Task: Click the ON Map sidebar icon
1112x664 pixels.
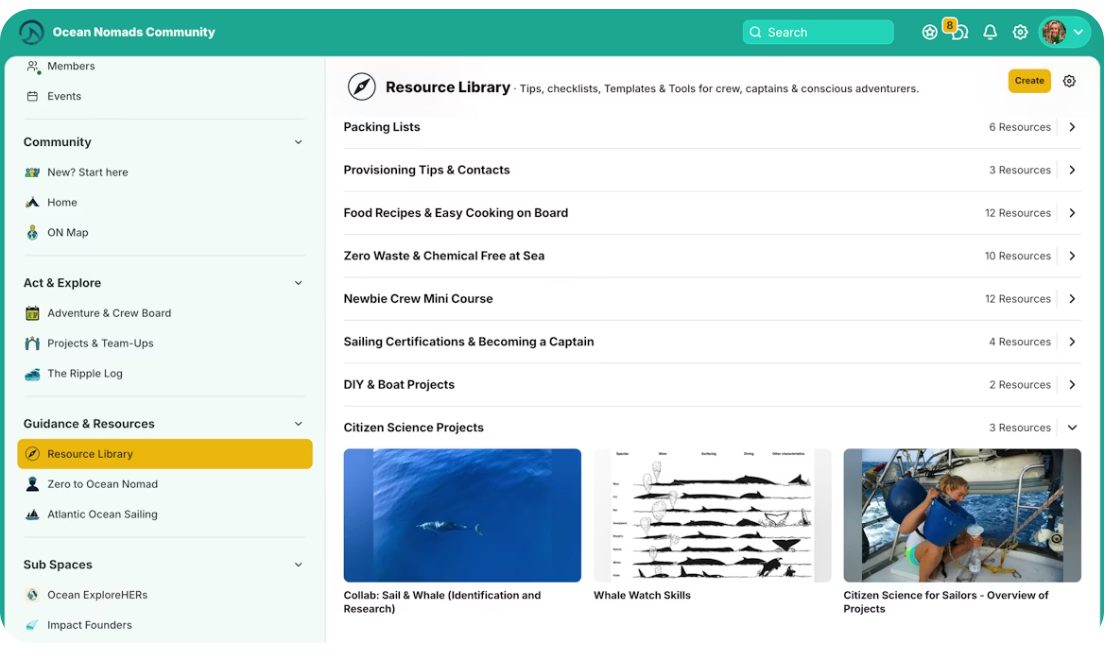Action: (x=33, y=232)
